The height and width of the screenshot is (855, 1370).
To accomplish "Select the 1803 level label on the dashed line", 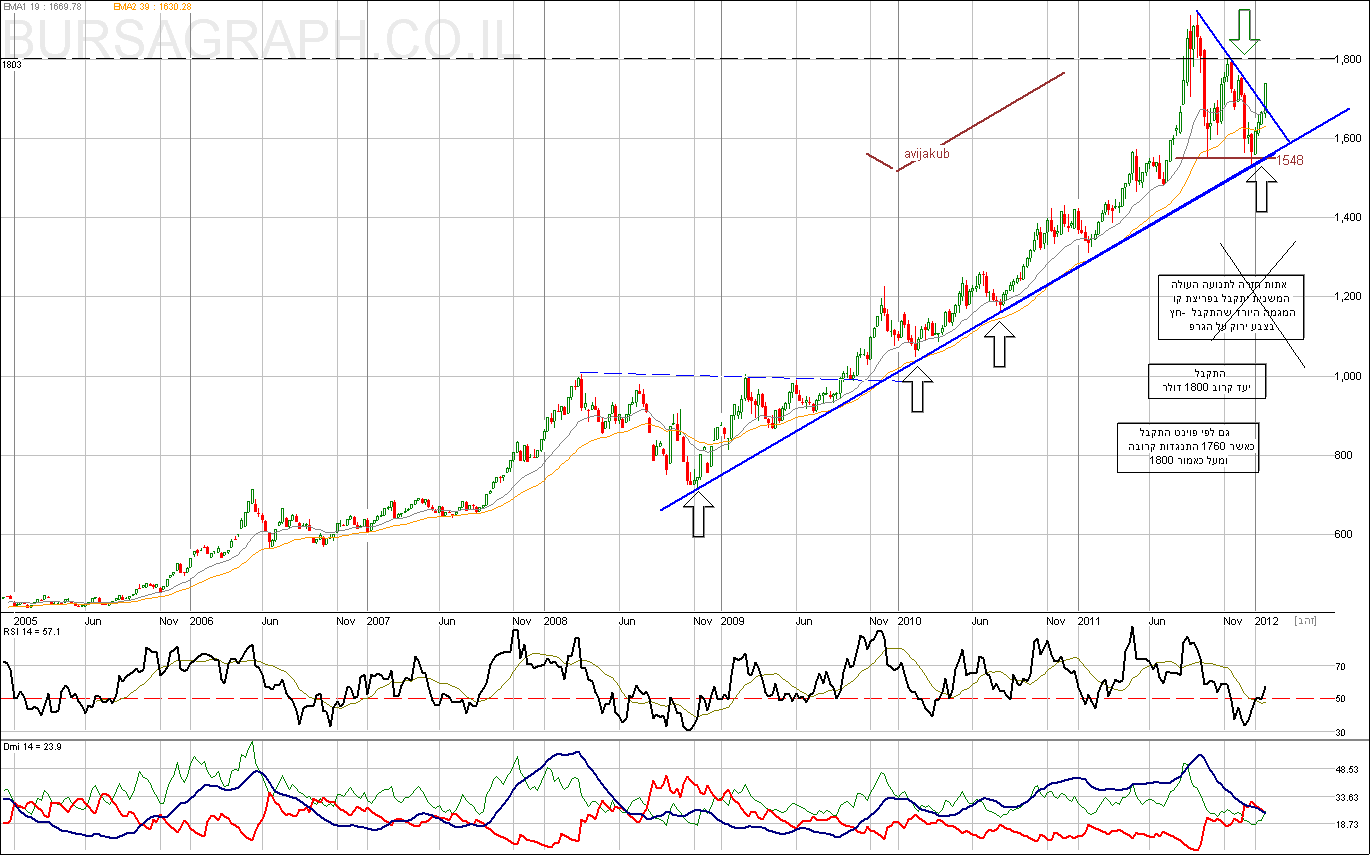I will [x=12, y=65].
